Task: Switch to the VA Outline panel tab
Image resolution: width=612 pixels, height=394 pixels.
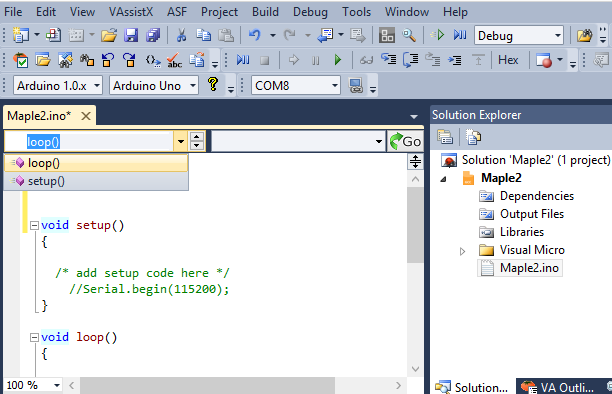Action: coord(558,387)
